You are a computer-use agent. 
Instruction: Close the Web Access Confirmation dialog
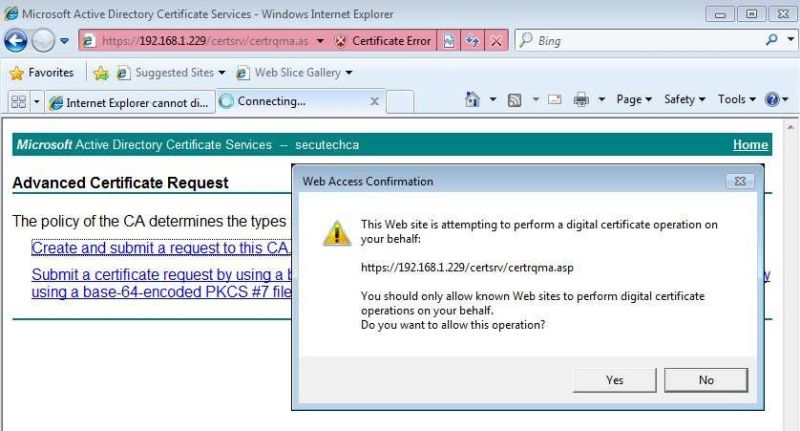click(x=740, y=181)
